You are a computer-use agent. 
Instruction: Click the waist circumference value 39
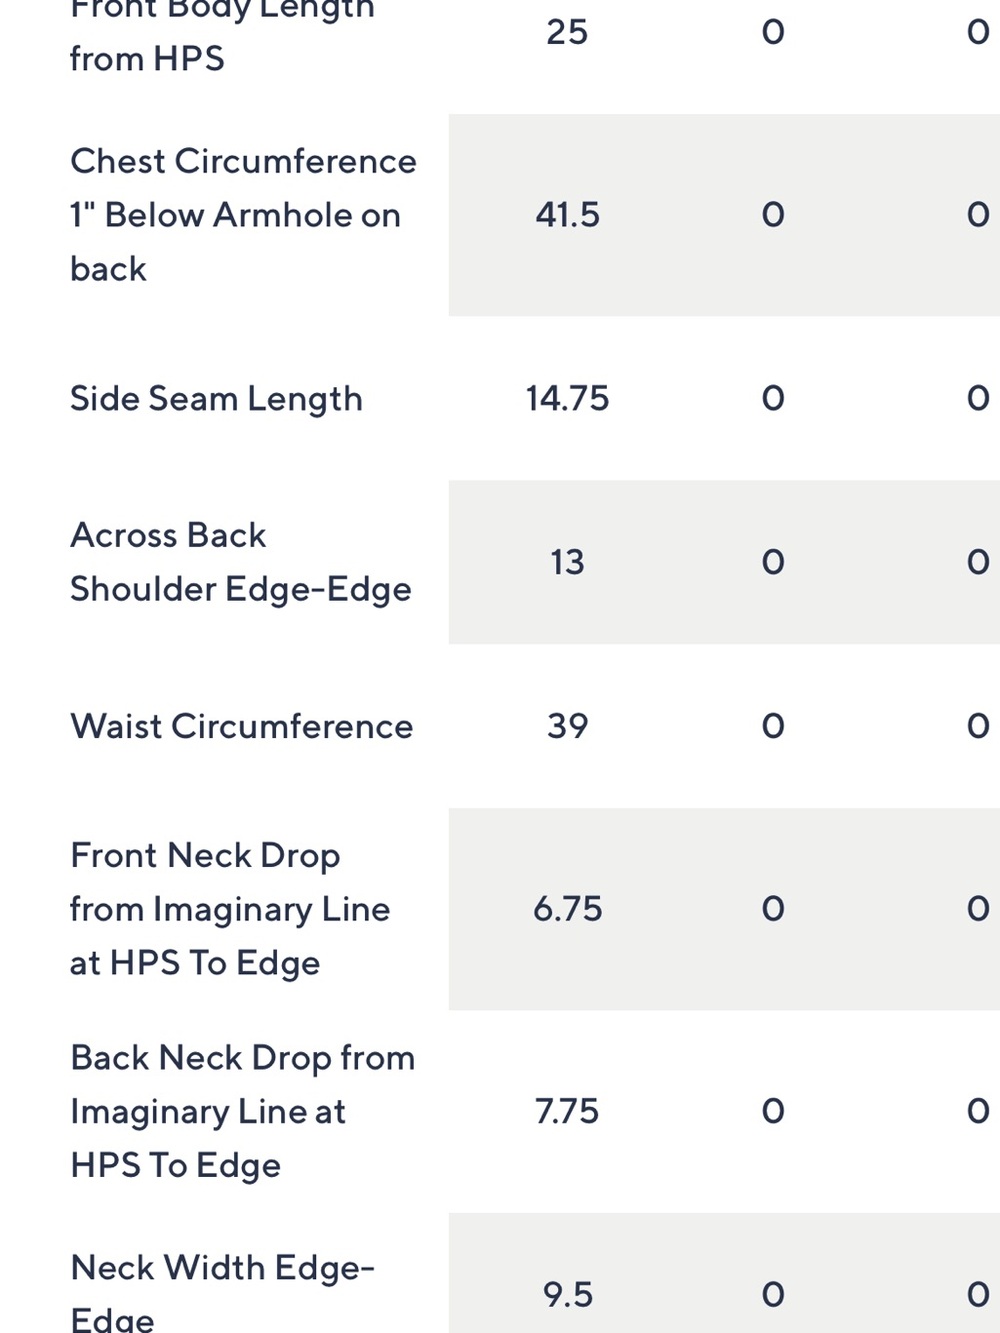click(567, 726)
